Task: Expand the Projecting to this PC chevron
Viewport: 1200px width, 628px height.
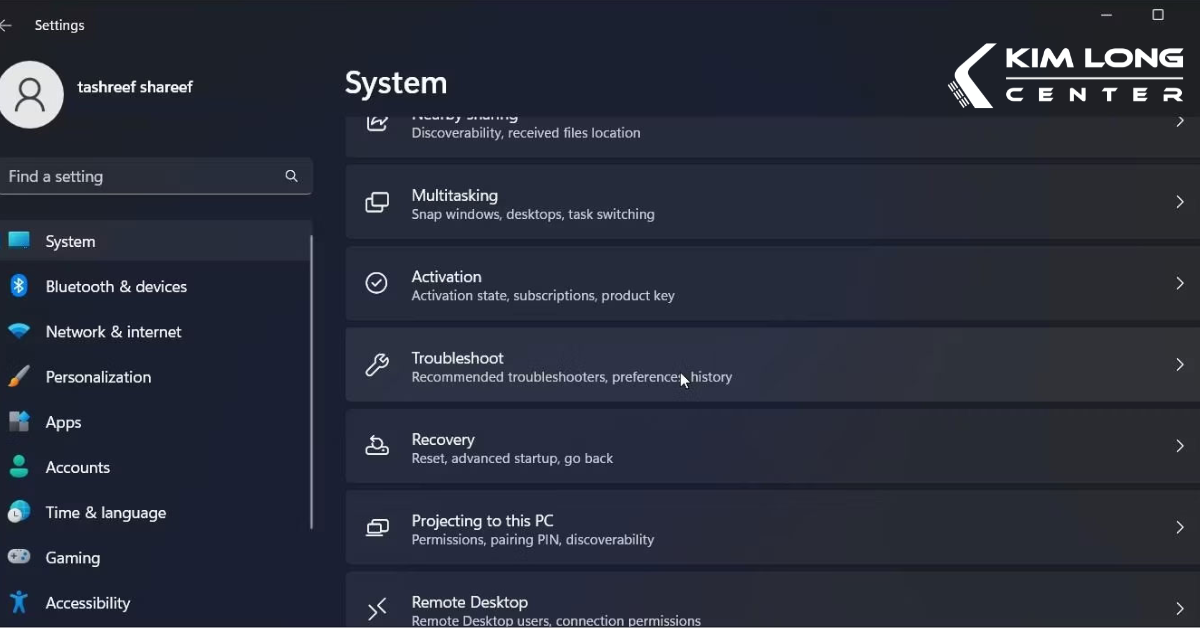Action: 1180,528
